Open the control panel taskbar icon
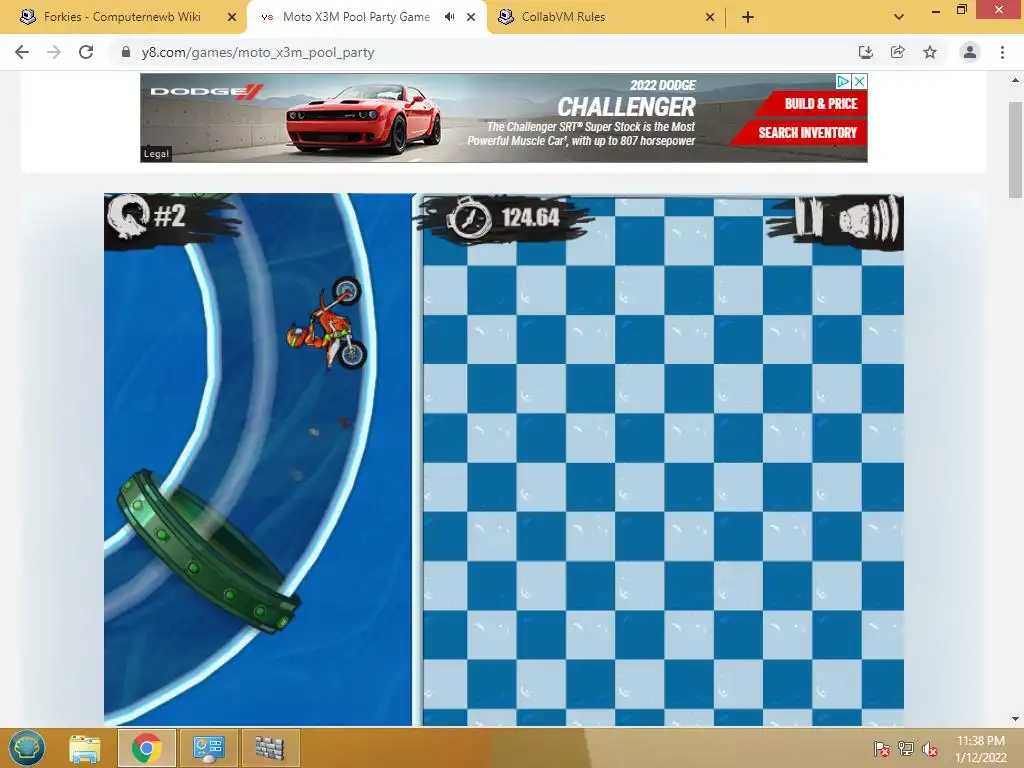The width and height of the screenshot is (1024, 768). pyautogui.click(x=208, y=748)
